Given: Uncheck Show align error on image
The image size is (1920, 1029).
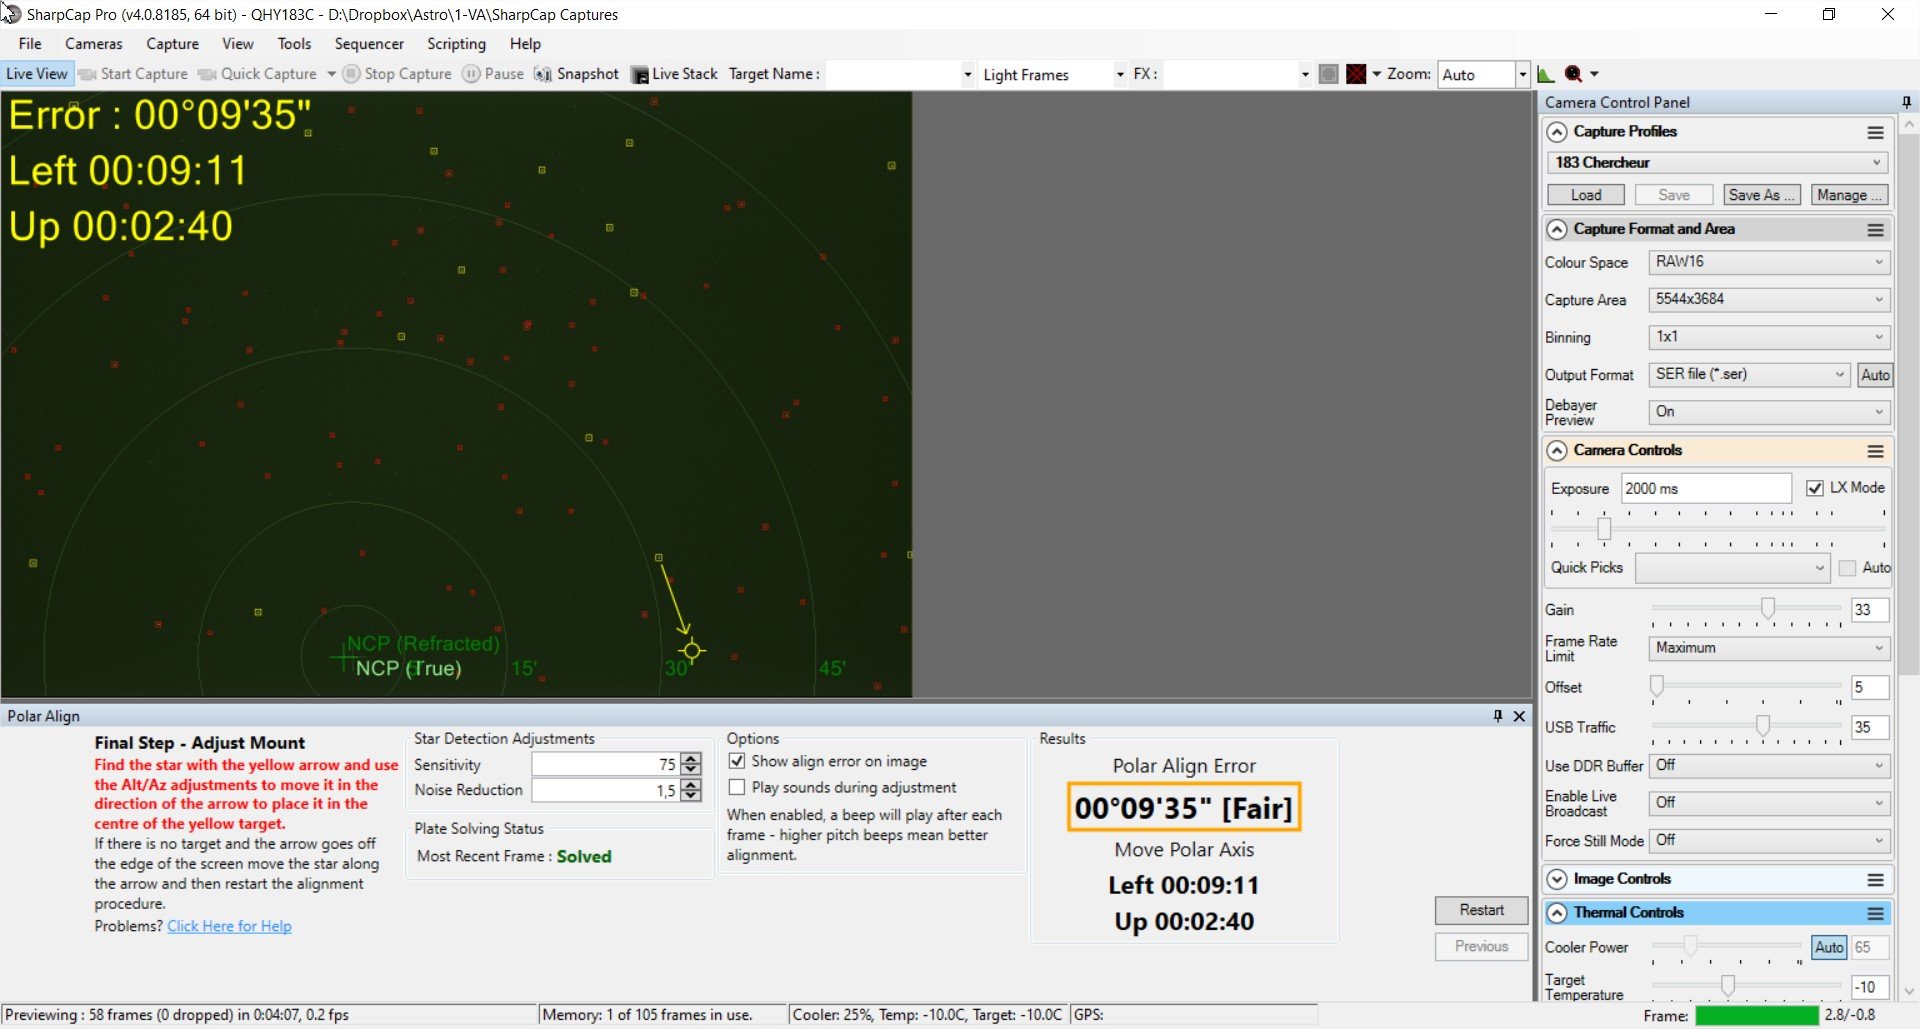Looking at the screenshot, I should coord(737,761).
